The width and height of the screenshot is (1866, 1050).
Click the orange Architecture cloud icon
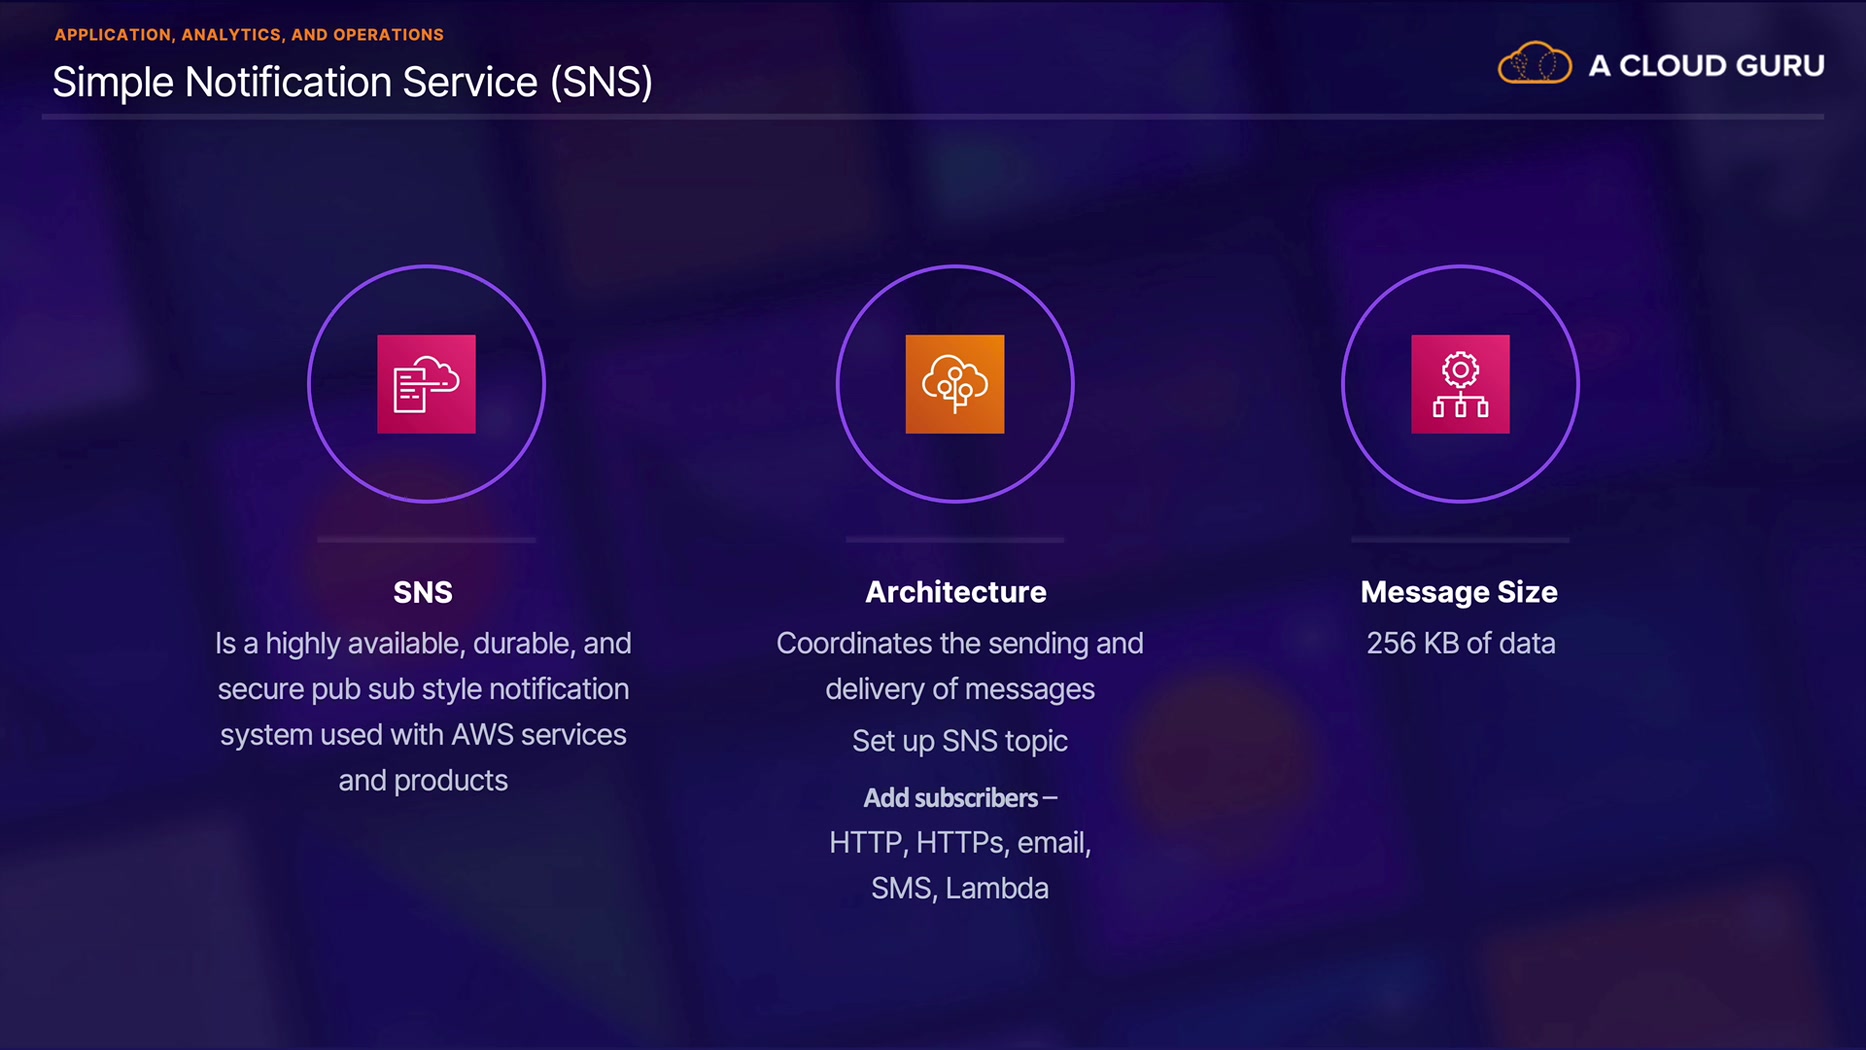(955, 384)
